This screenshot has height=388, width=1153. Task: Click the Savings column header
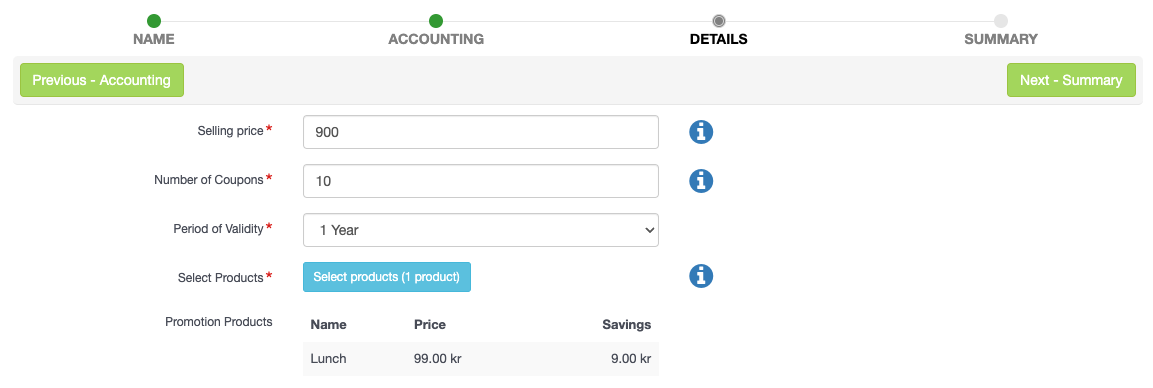coord(627,325)
